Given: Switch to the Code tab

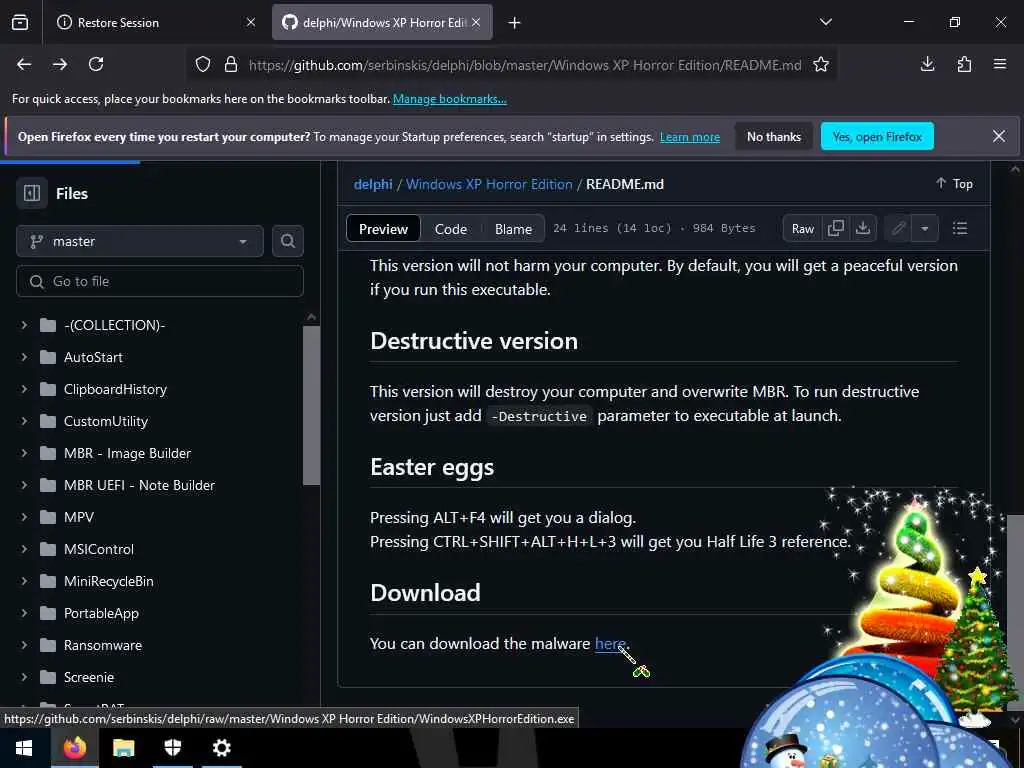Looking at the screenshot, I should [451, 229].
